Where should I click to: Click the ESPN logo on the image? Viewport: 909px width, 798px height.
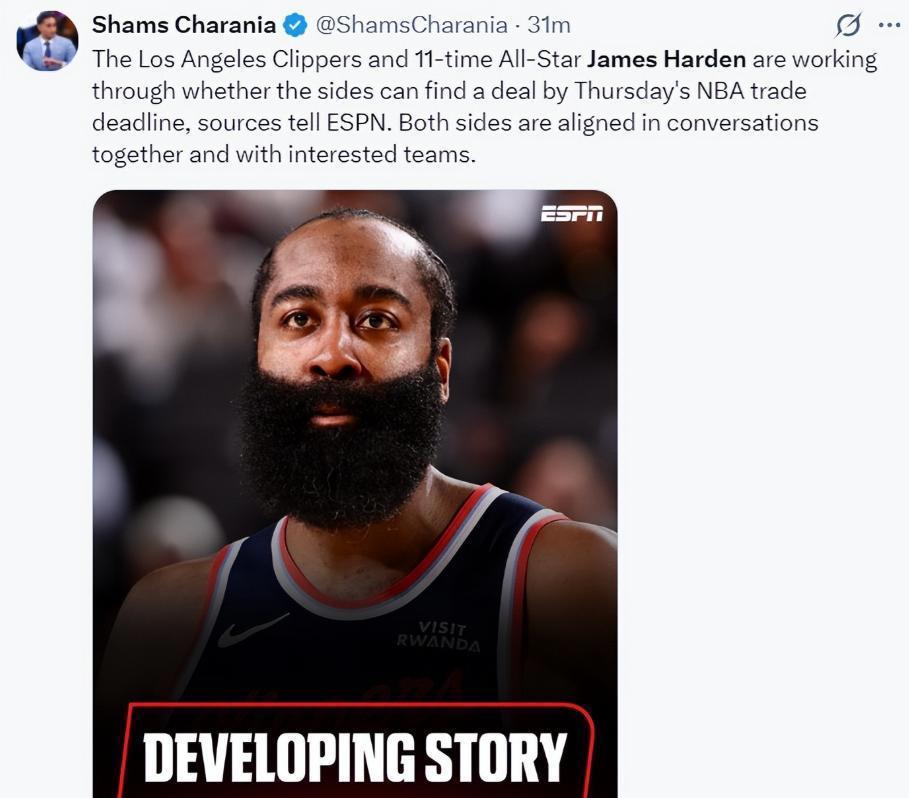click(572, 214)
